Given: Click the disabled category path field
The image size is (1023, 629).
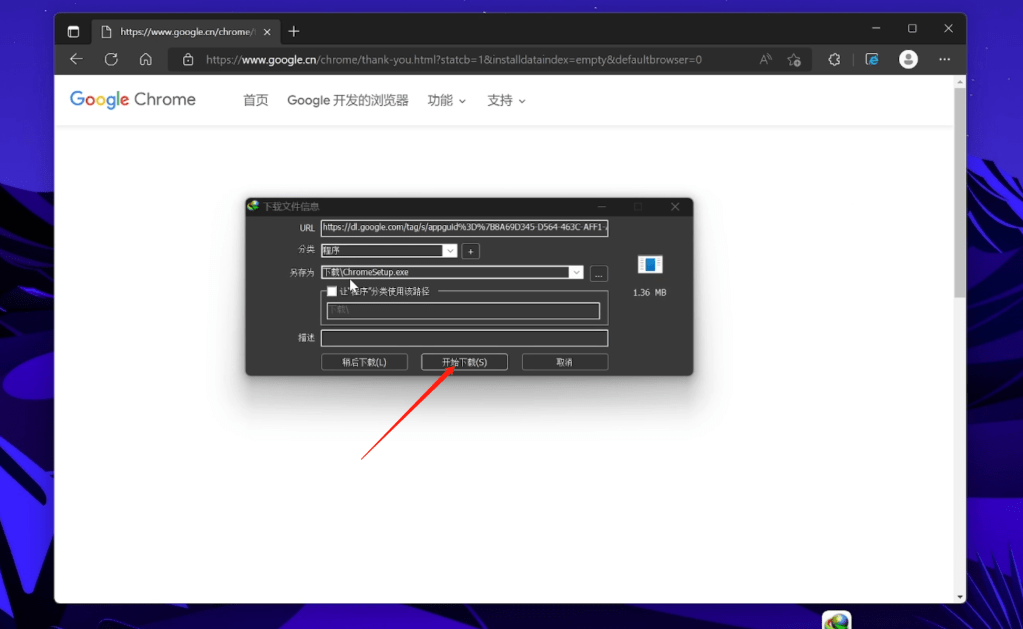Looking at the screenshot, I should click(x=463, y=311).
